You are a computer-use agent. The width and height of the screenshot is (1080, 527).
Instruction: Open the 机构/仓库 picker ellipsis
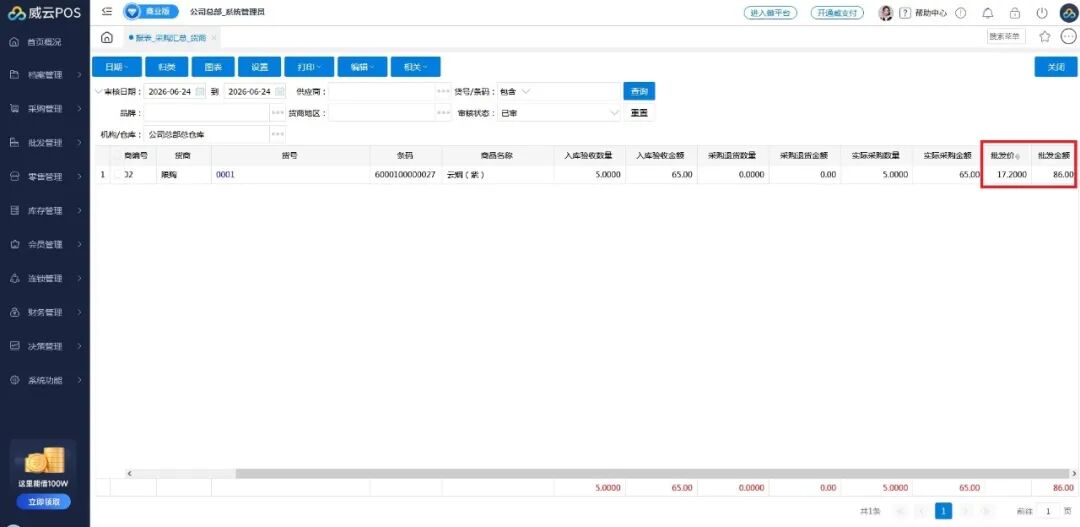click(278, 134)
